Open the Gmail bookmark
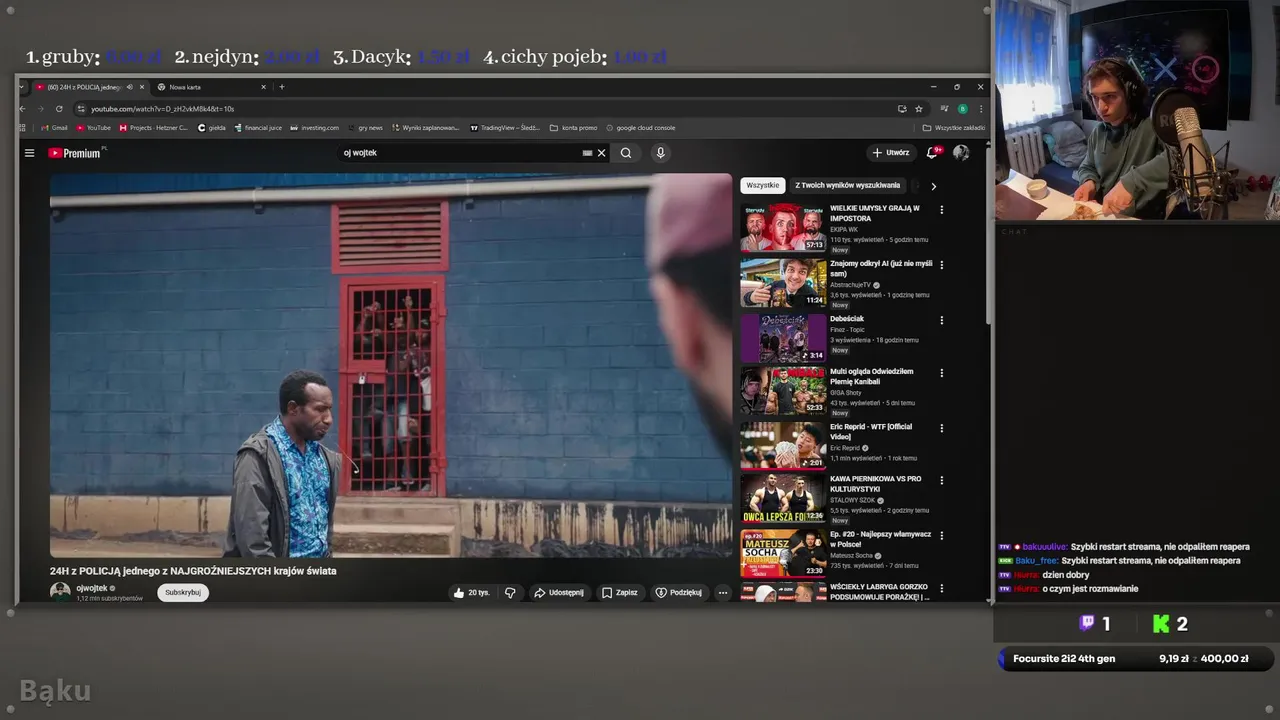Image resolution: width=1280 pixels, height=720 pixels. click(x=54, y=128)
